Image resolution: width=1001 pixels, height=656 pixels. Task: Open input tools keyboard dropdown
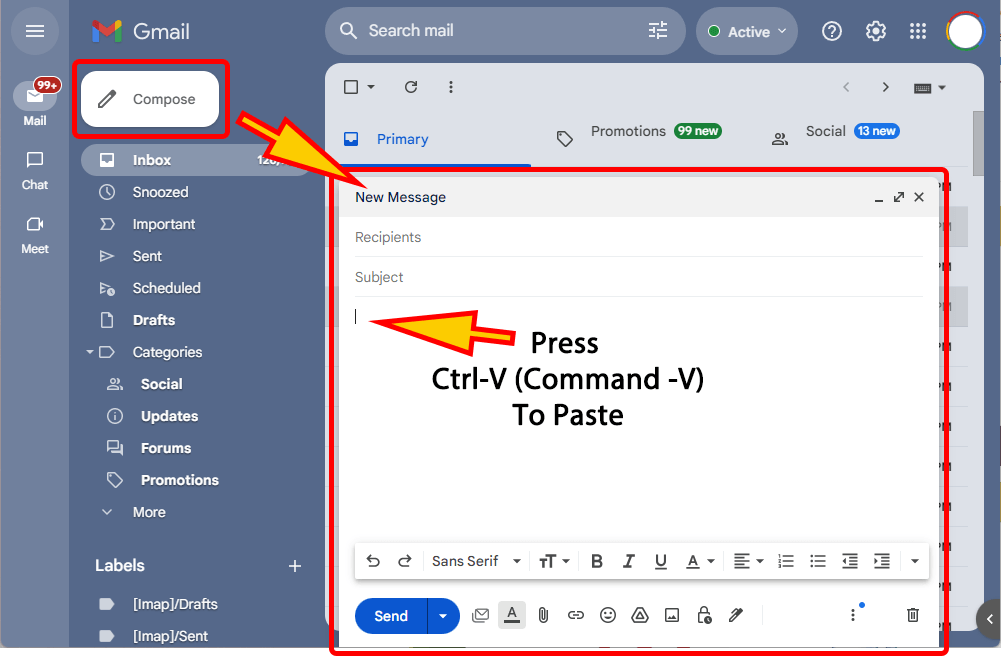(x=929, y=87)
